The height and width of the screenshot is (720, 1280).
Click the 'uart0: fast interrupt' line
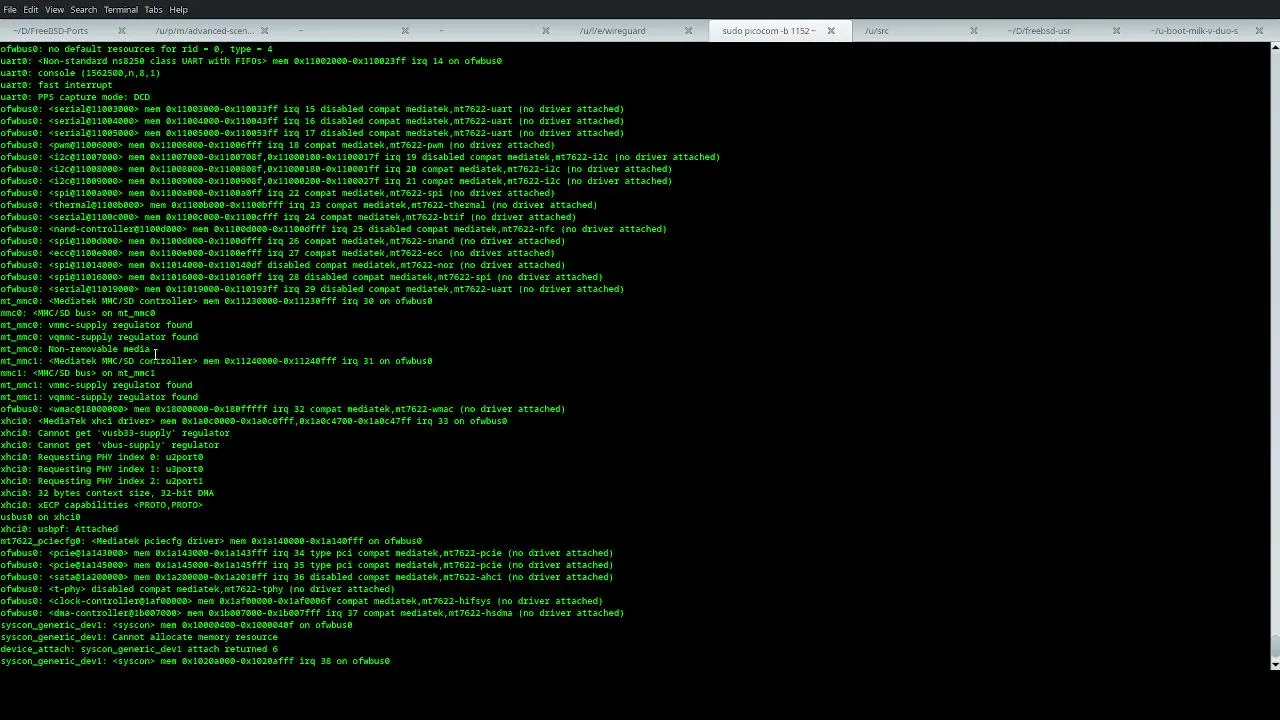pyautogui.click(x=56, y=85)
